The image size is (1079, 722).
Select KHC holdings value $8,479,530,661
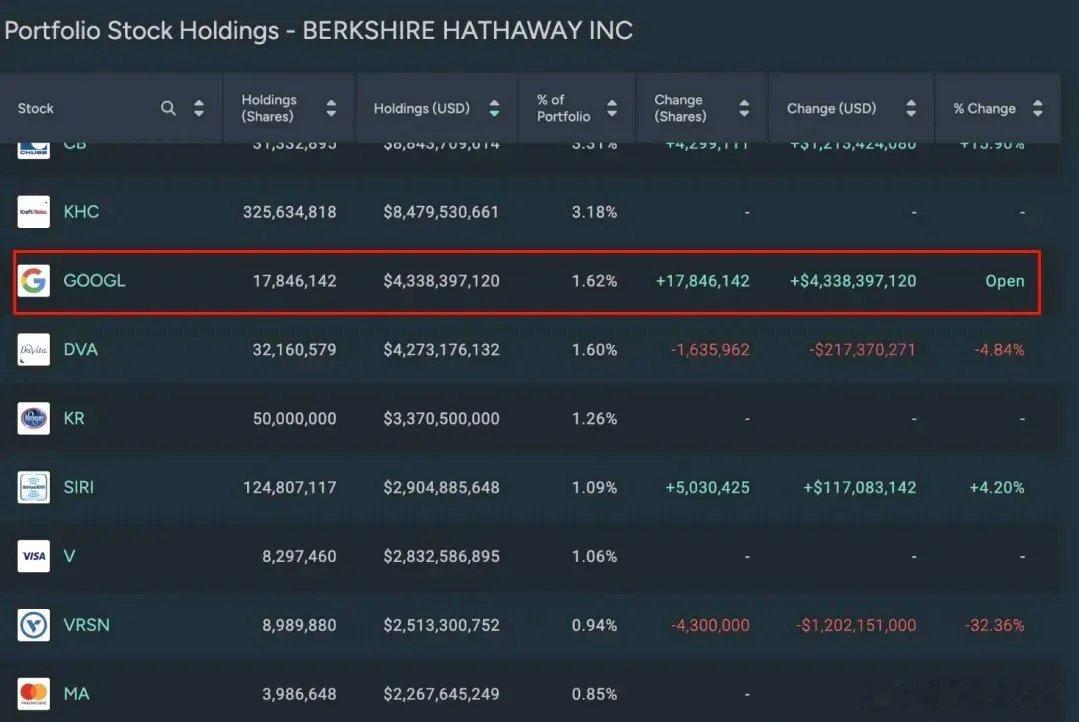(x=441, y=211)
